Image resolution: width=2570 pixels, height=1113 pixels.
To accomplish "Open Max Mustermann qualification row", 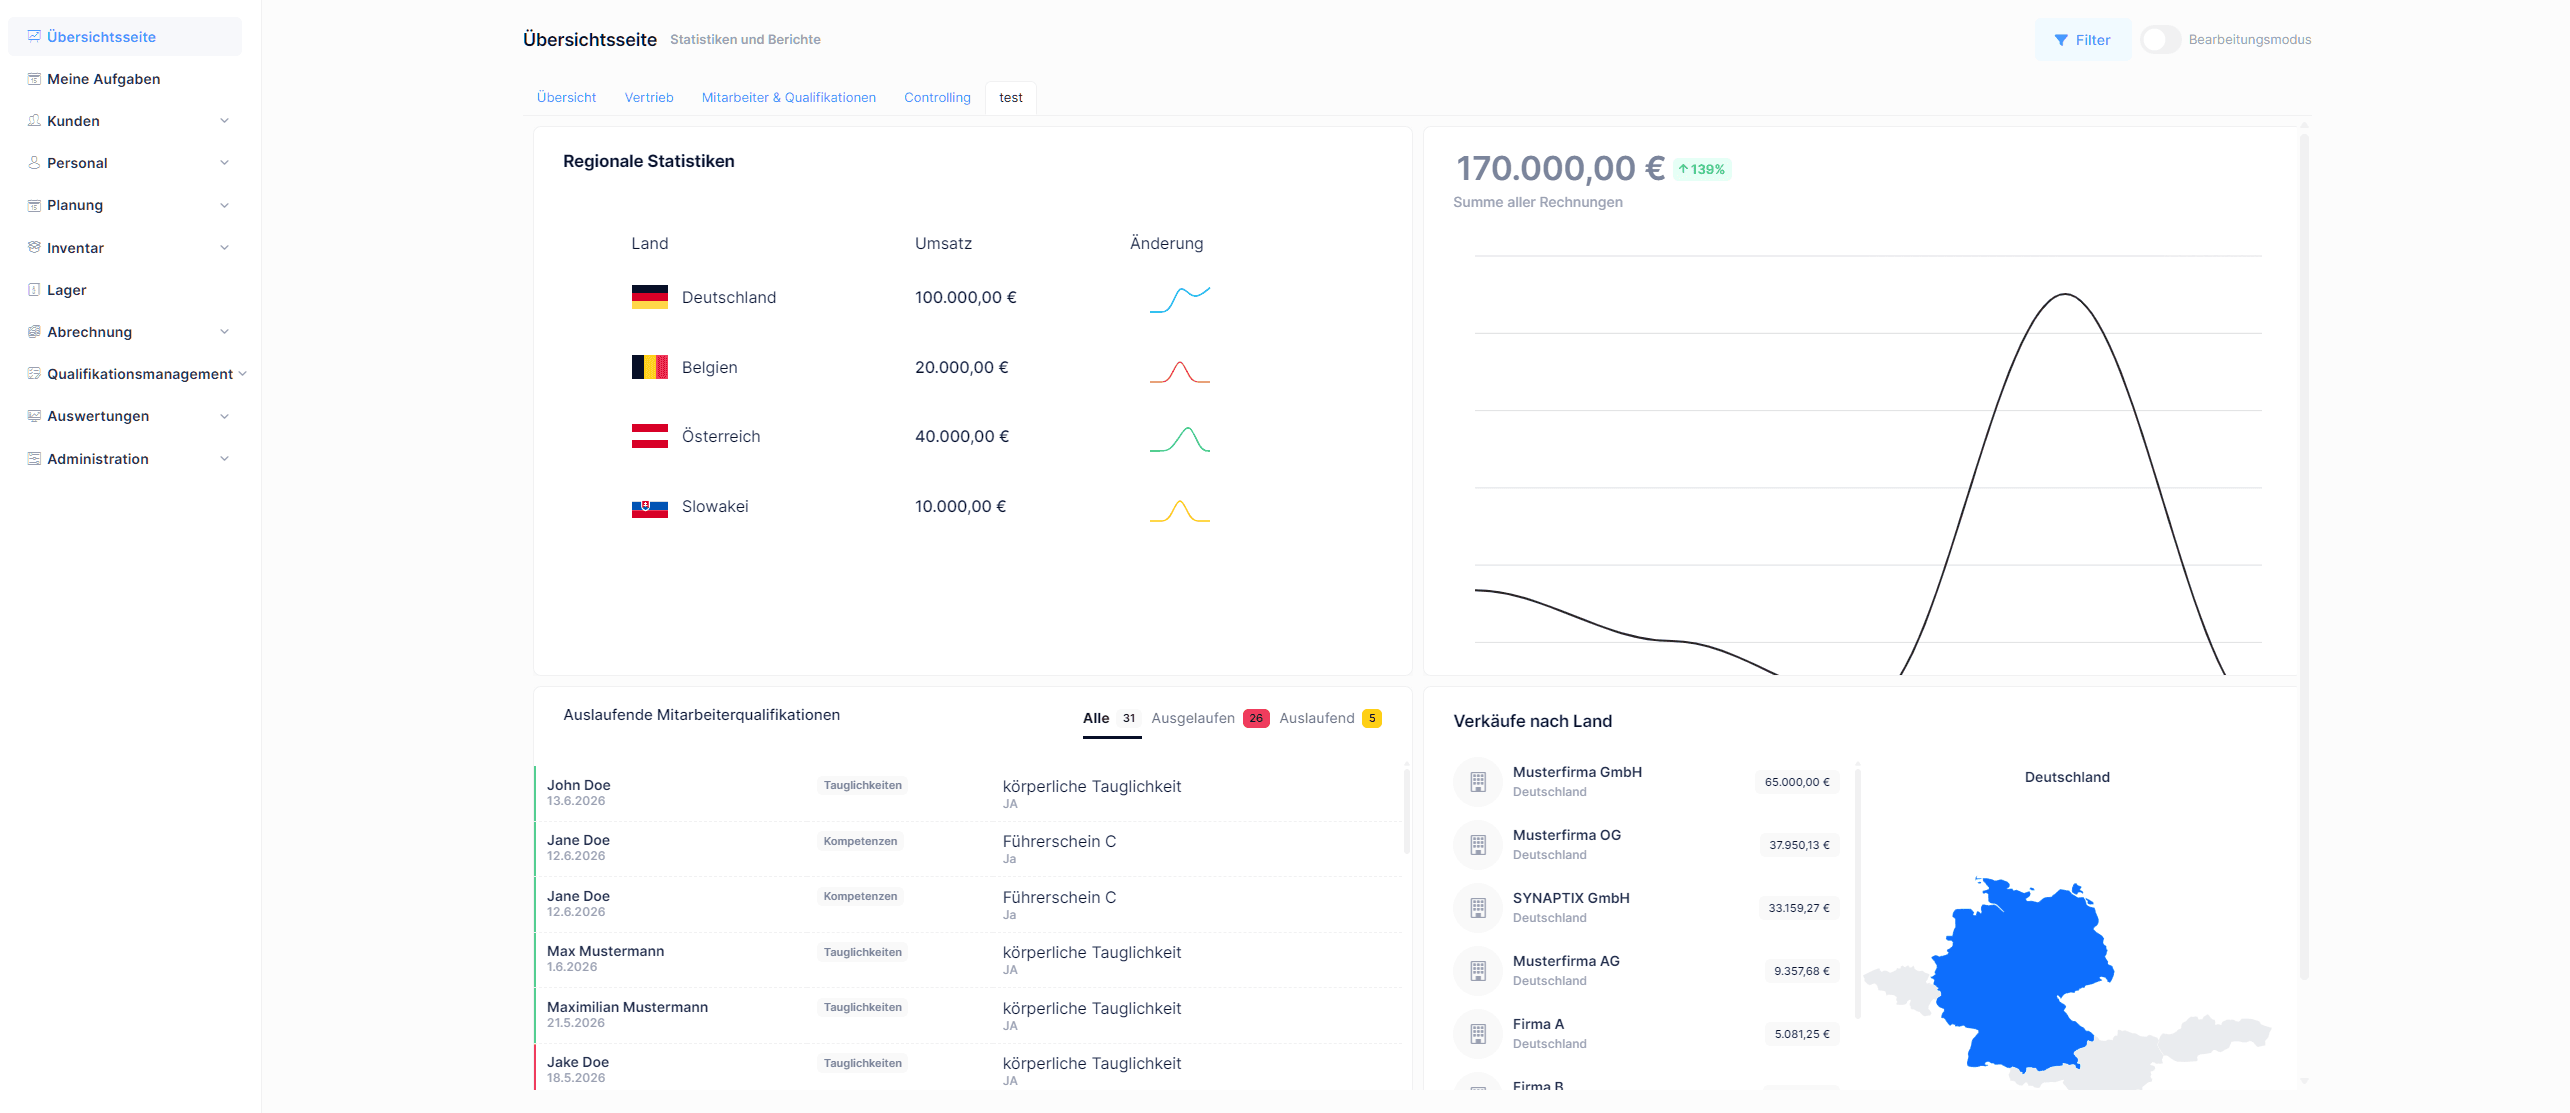I will (968, 959).
